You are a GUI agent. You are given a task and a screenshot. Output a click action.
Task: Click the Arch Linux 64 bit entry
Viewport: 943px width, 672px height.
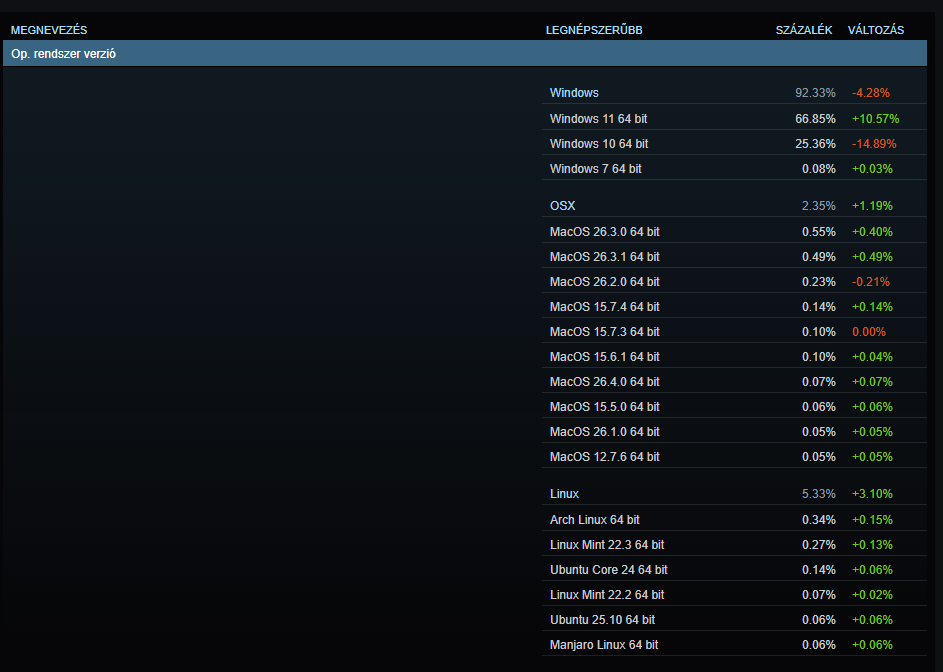594,520
